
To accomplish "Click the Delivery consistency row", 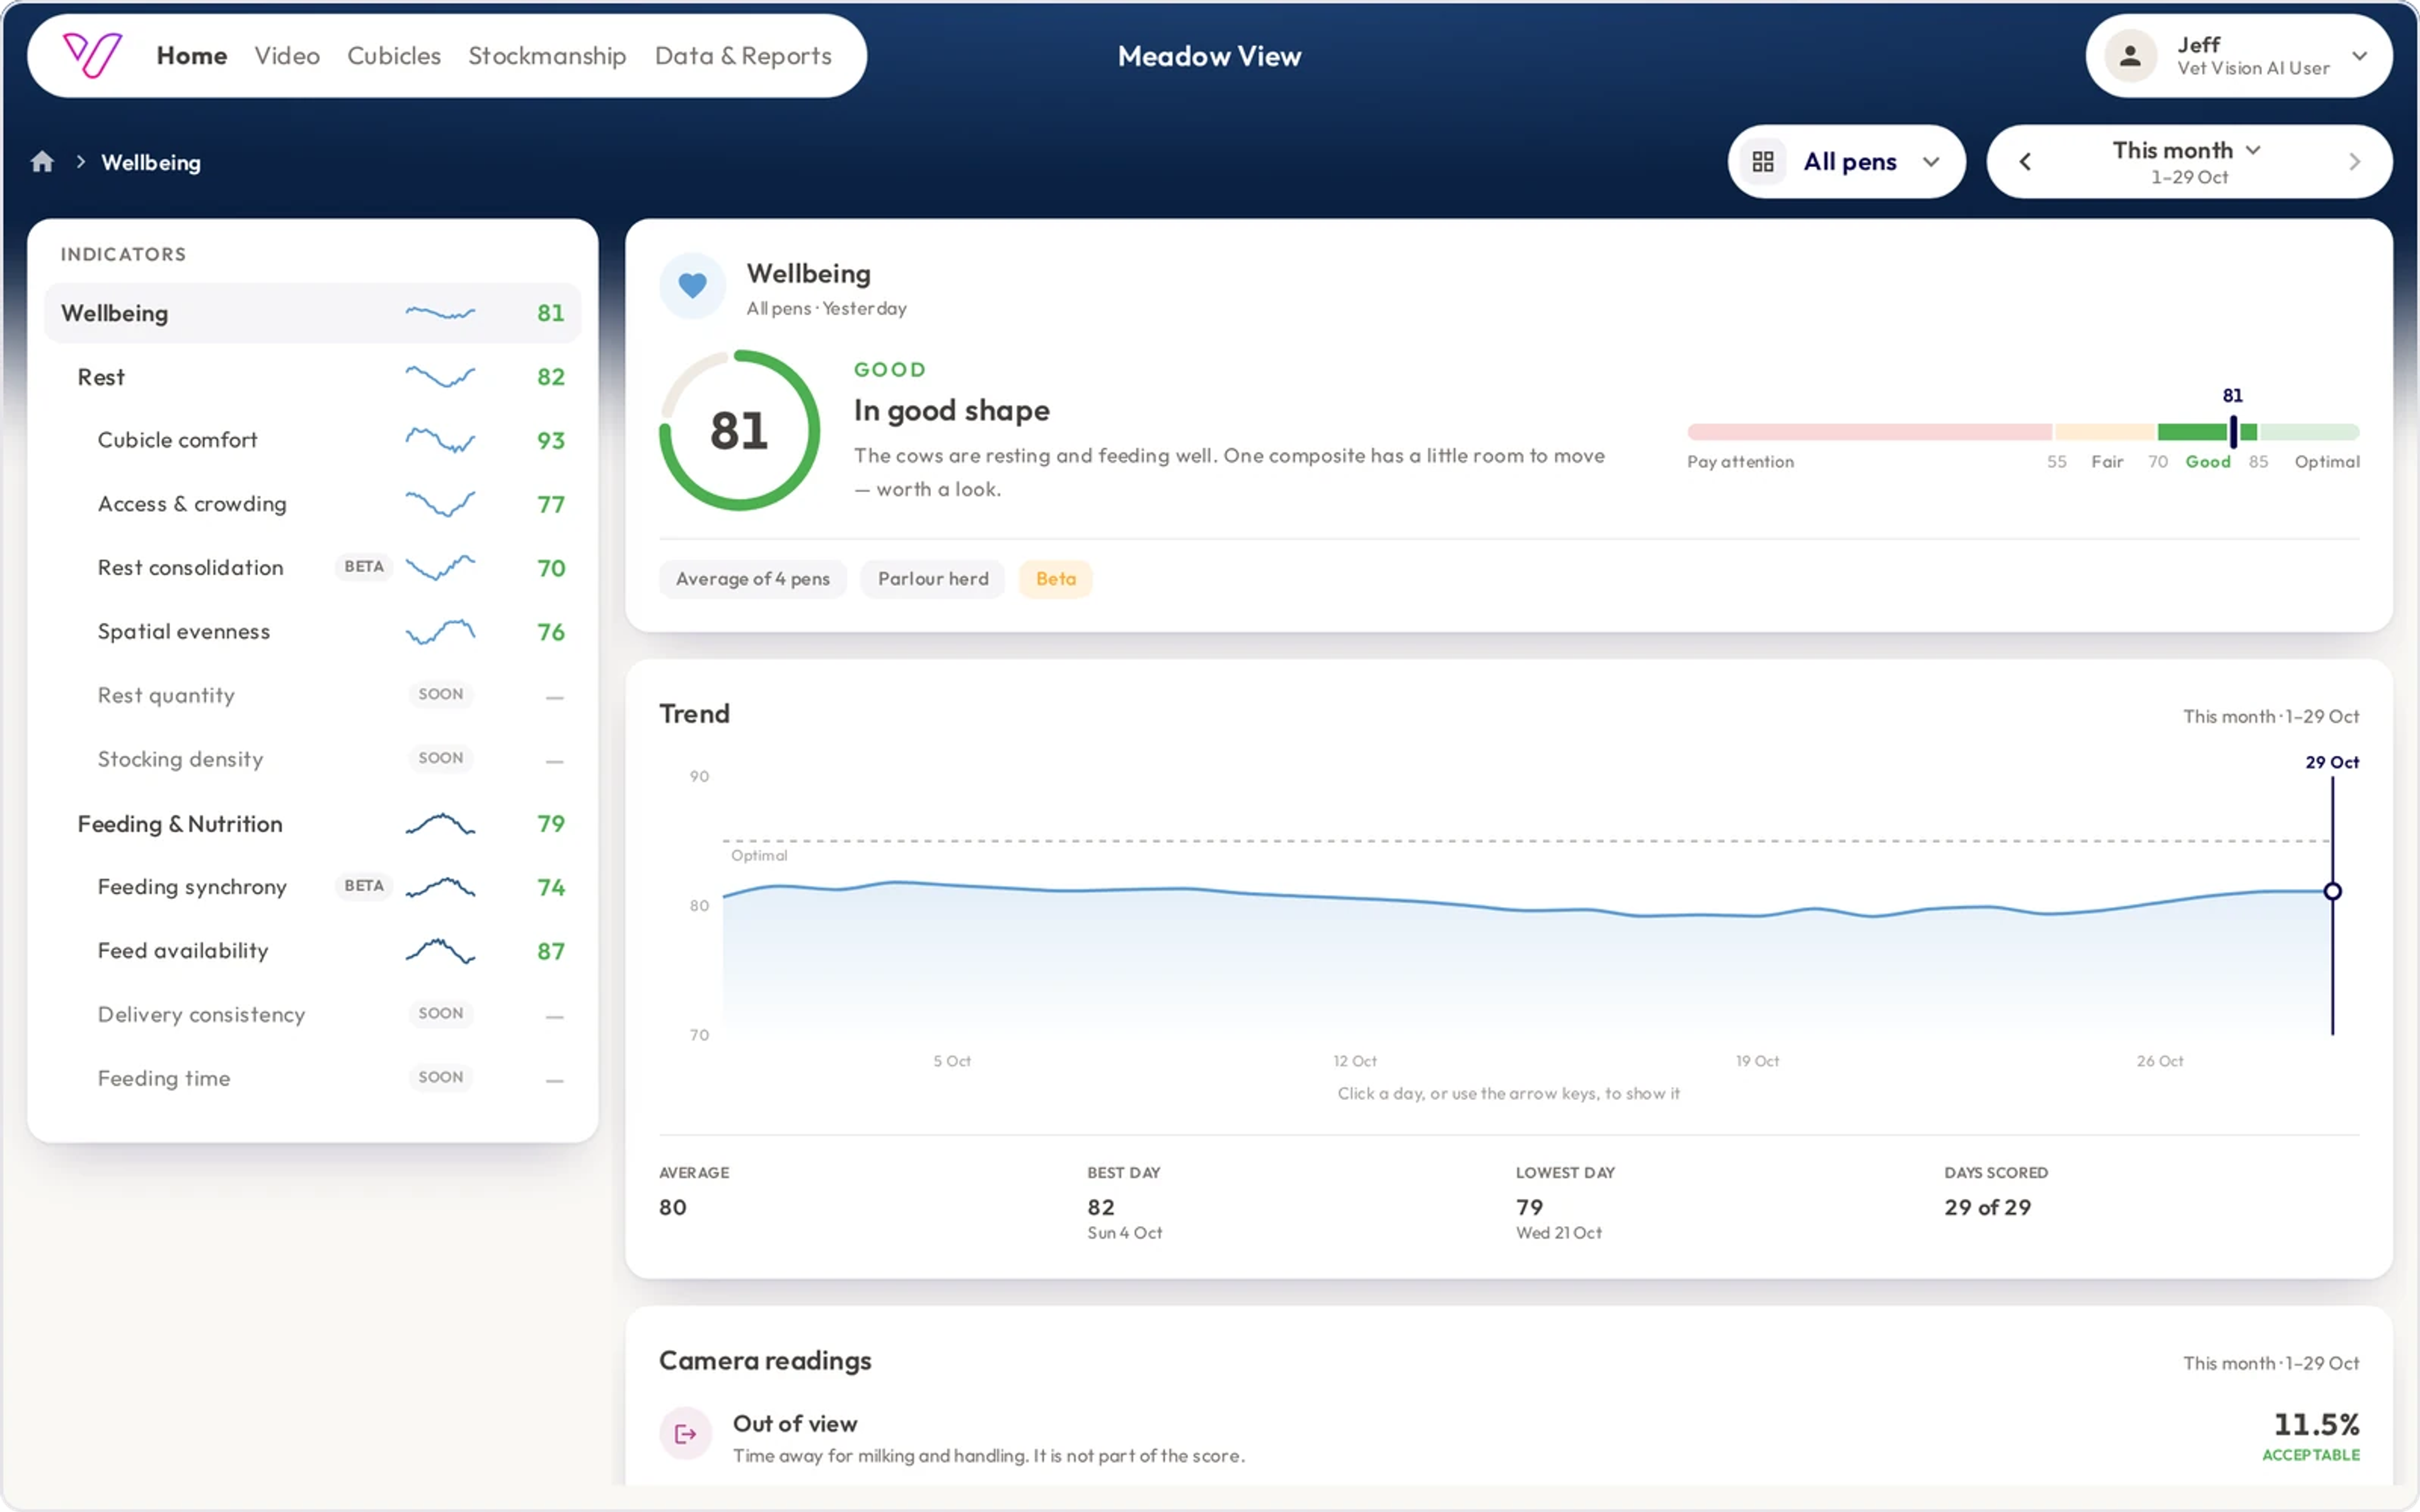I will [x=312, y=1015].
